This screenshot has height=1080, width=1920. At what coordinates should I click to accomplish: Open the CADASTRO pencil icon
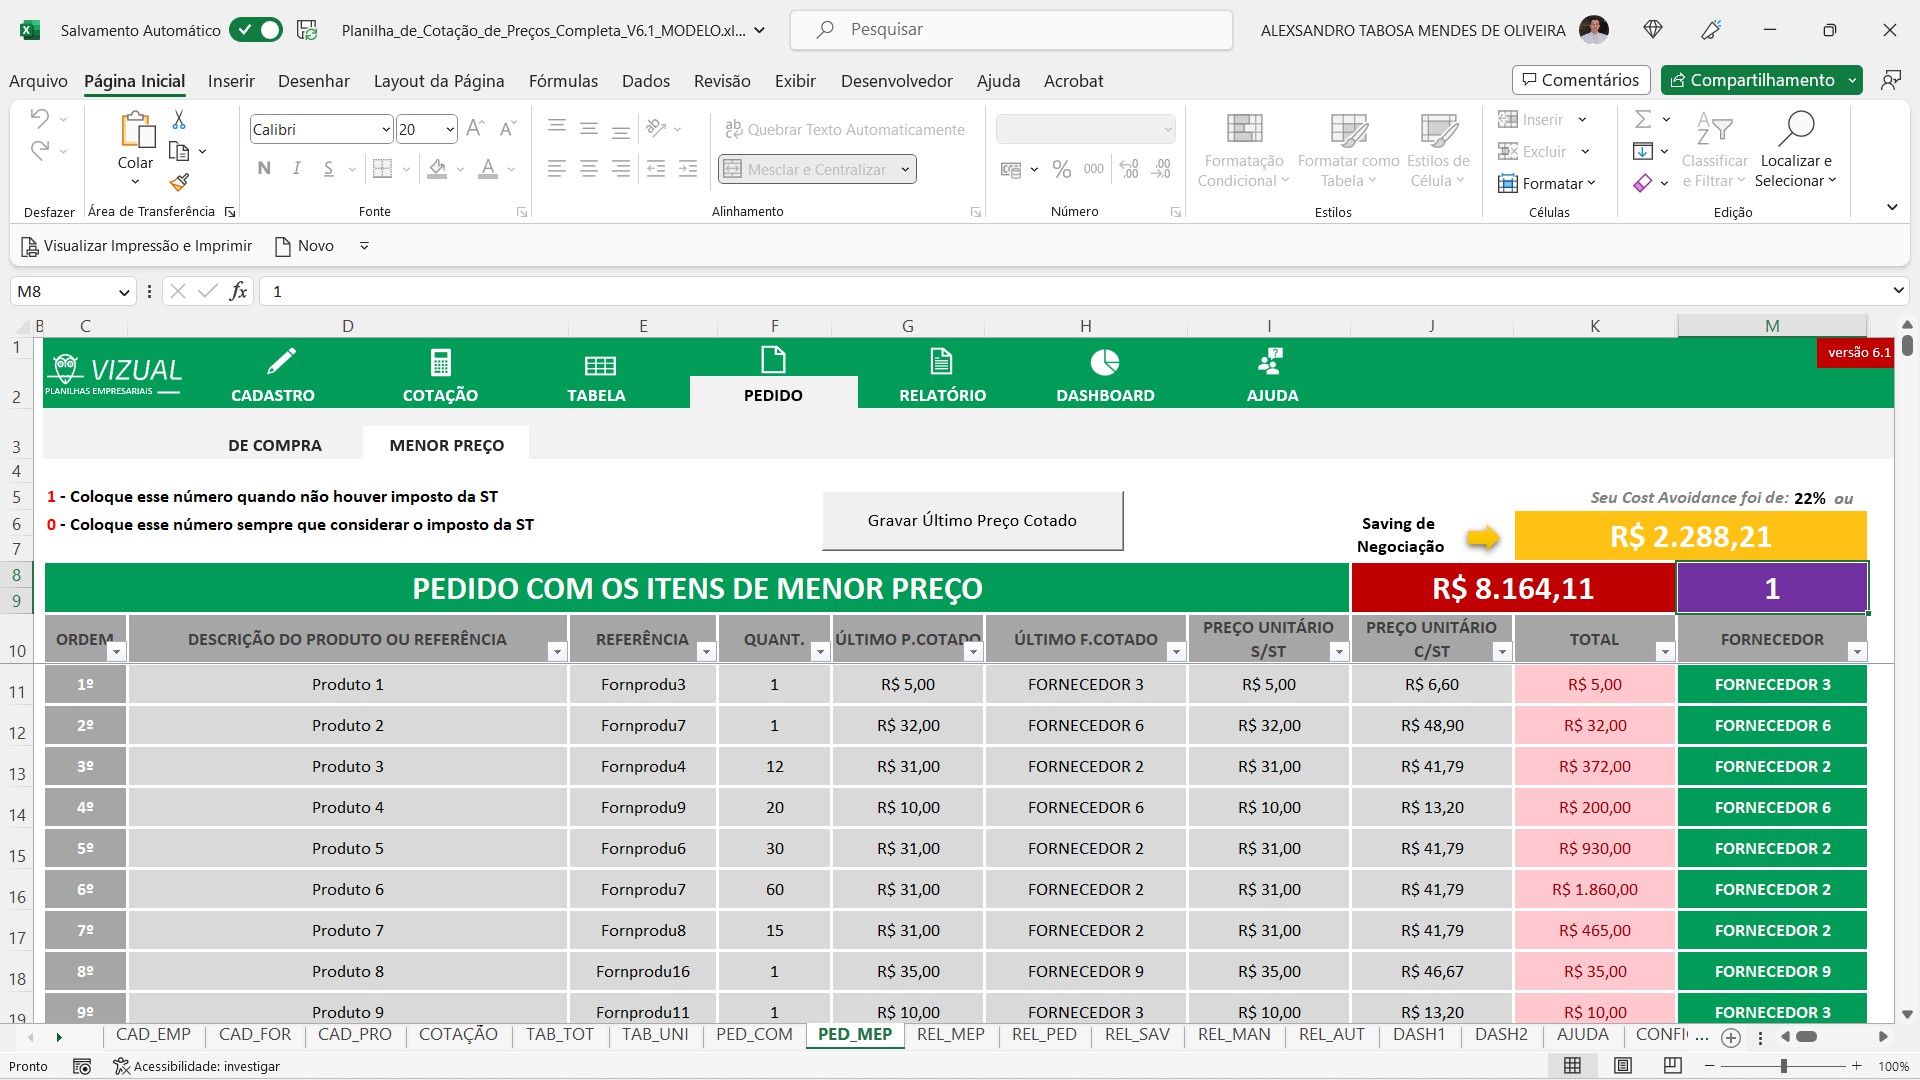click(281, 361)
